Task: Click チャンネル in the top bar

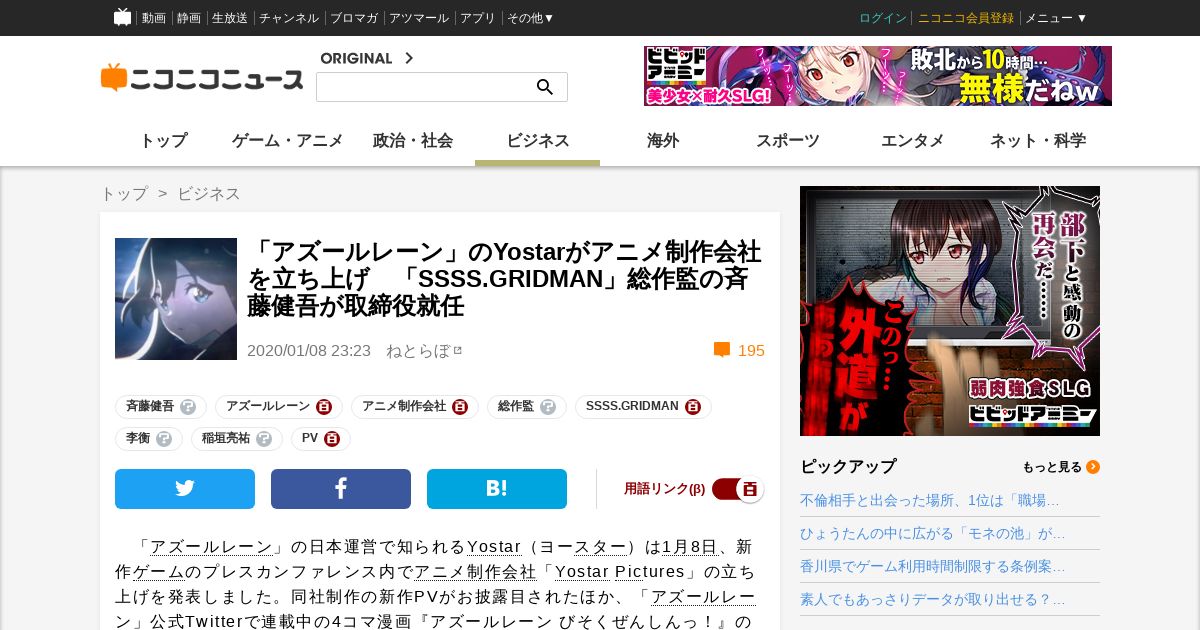Action: click(289, 18)
